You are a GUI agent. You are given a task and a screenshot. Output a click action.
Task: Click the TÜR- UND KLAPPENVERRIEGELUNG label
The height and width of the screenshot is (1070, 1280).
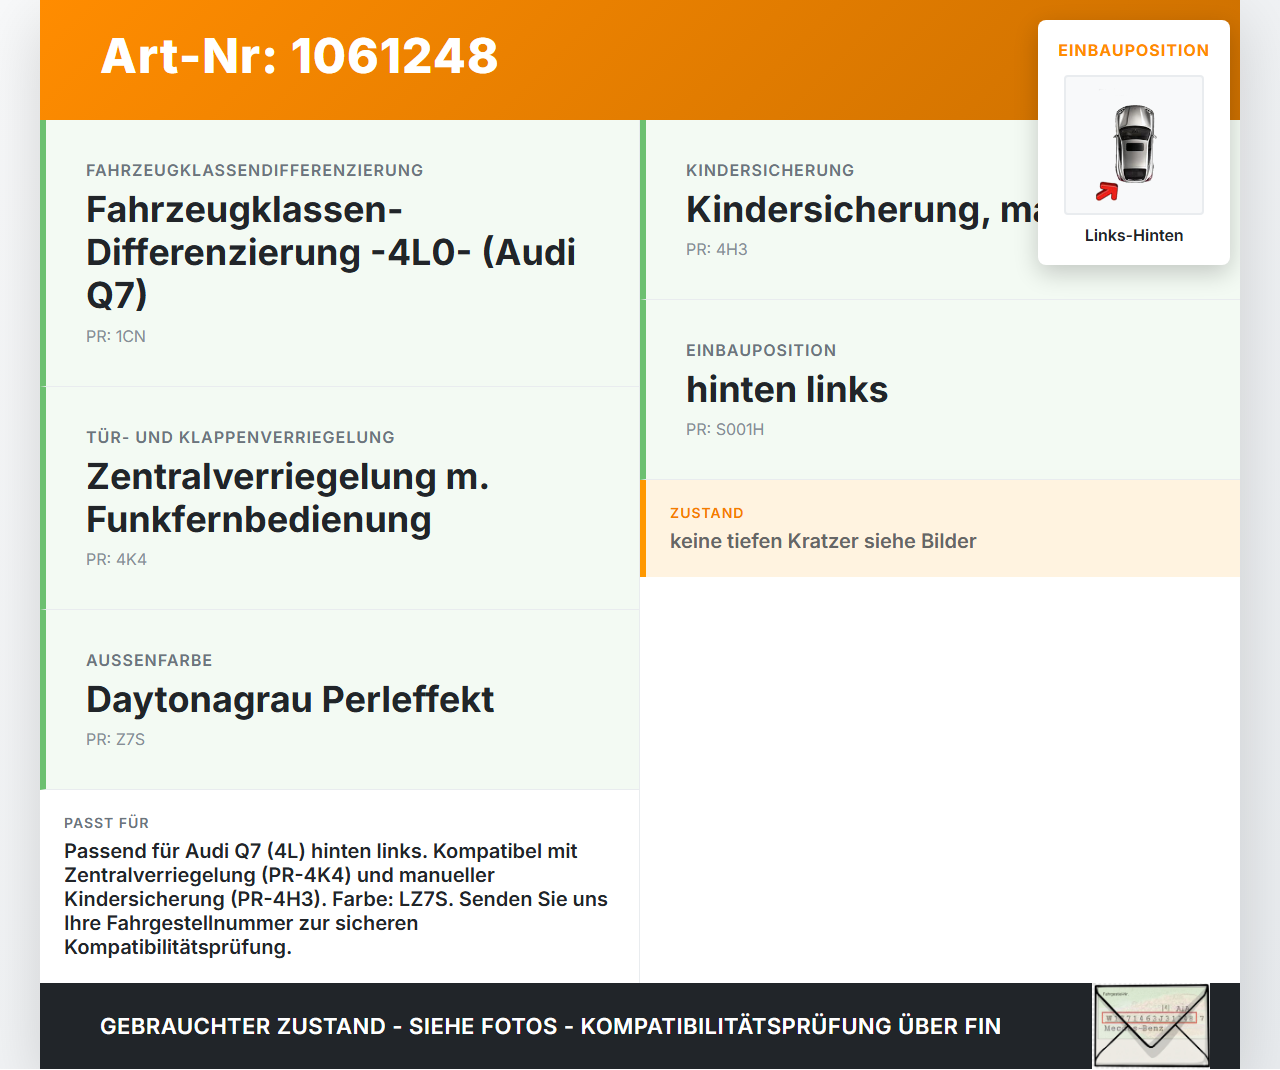(x=240, y=437)
